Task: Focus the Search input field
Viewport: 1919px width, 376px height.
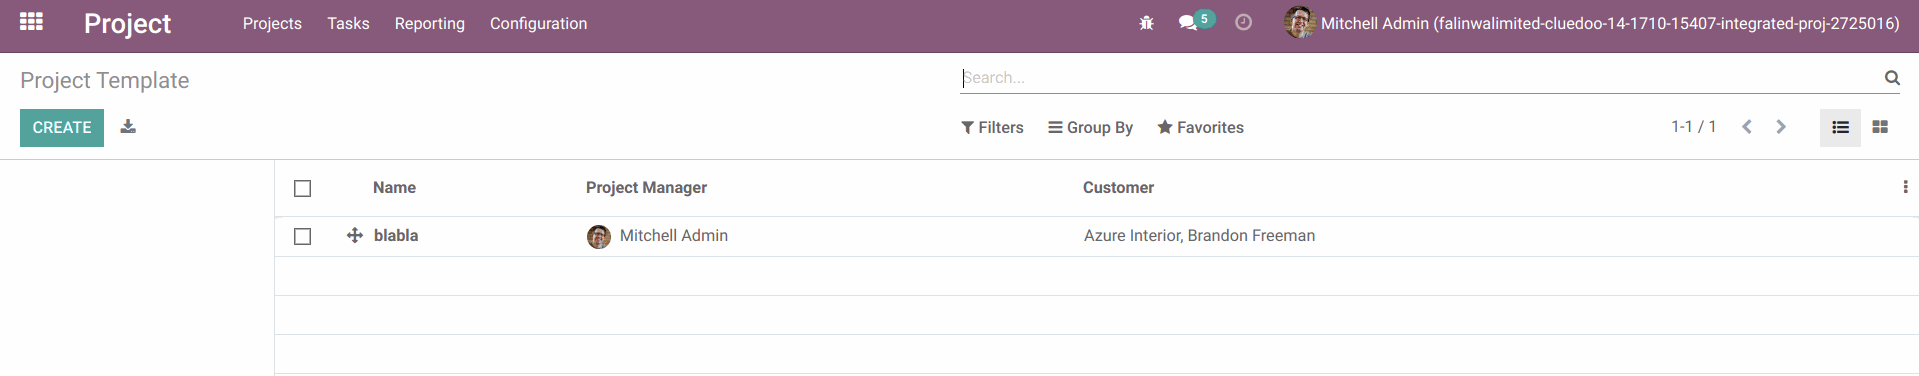Action: (1420, 77)
